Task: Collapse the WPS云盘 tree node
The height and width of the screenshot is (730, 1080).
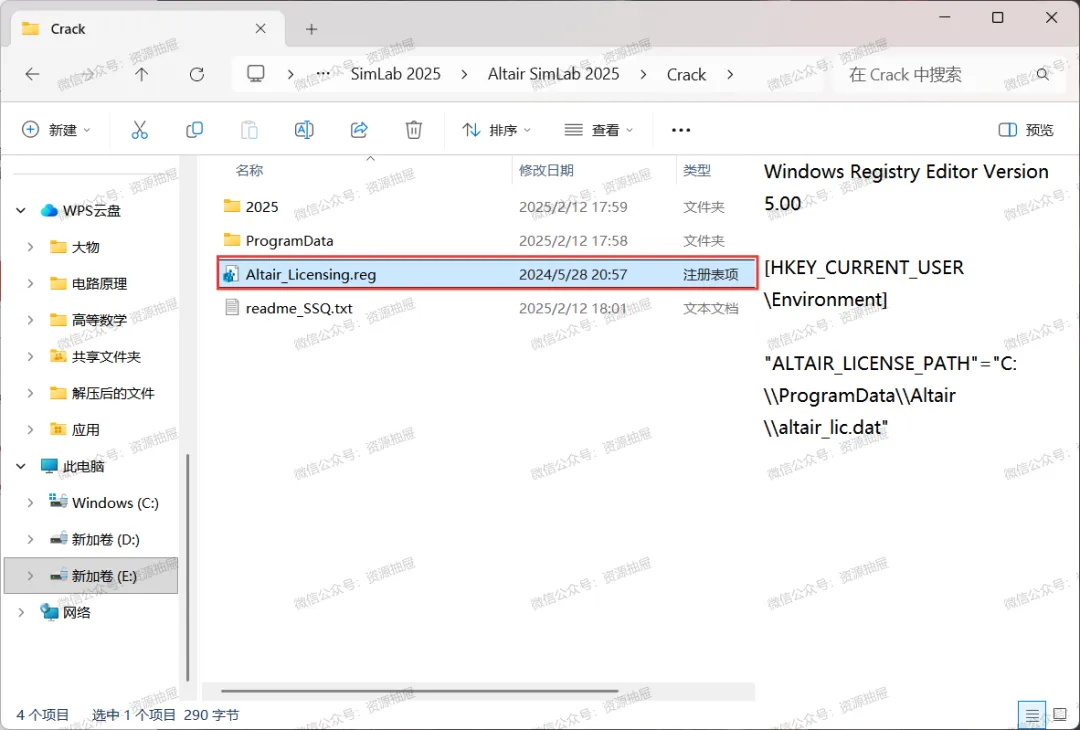Action: (x=21, y=211)
